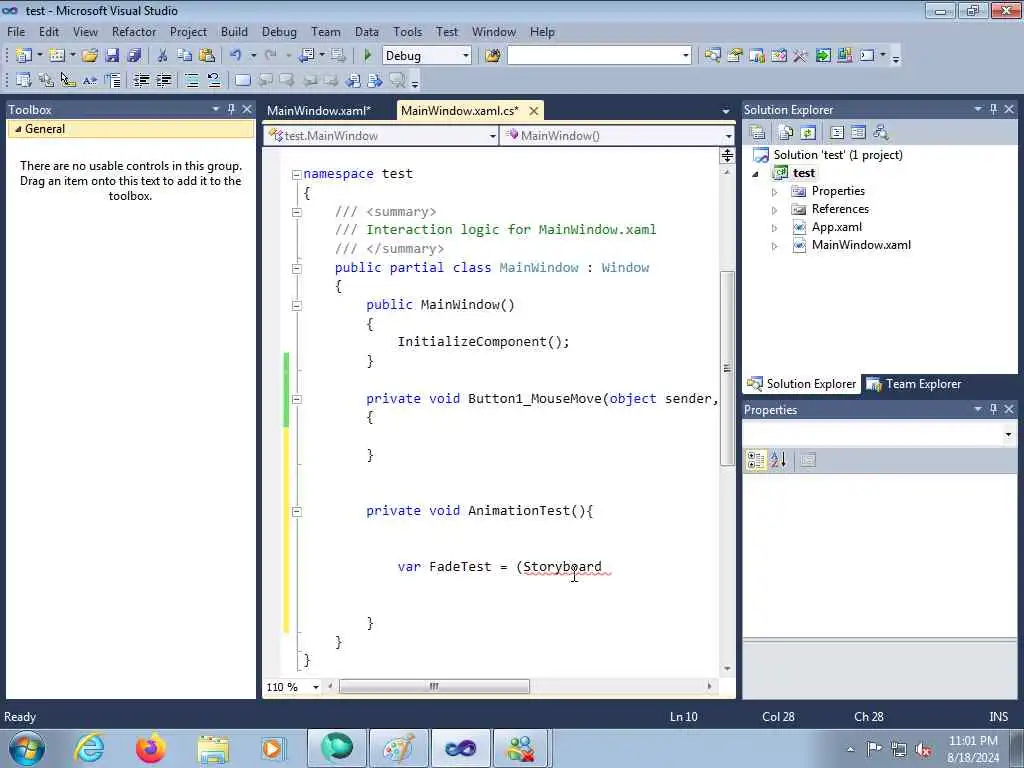1024x768 pixels.
Task: Open the Build menu
Action: point(234,31)
